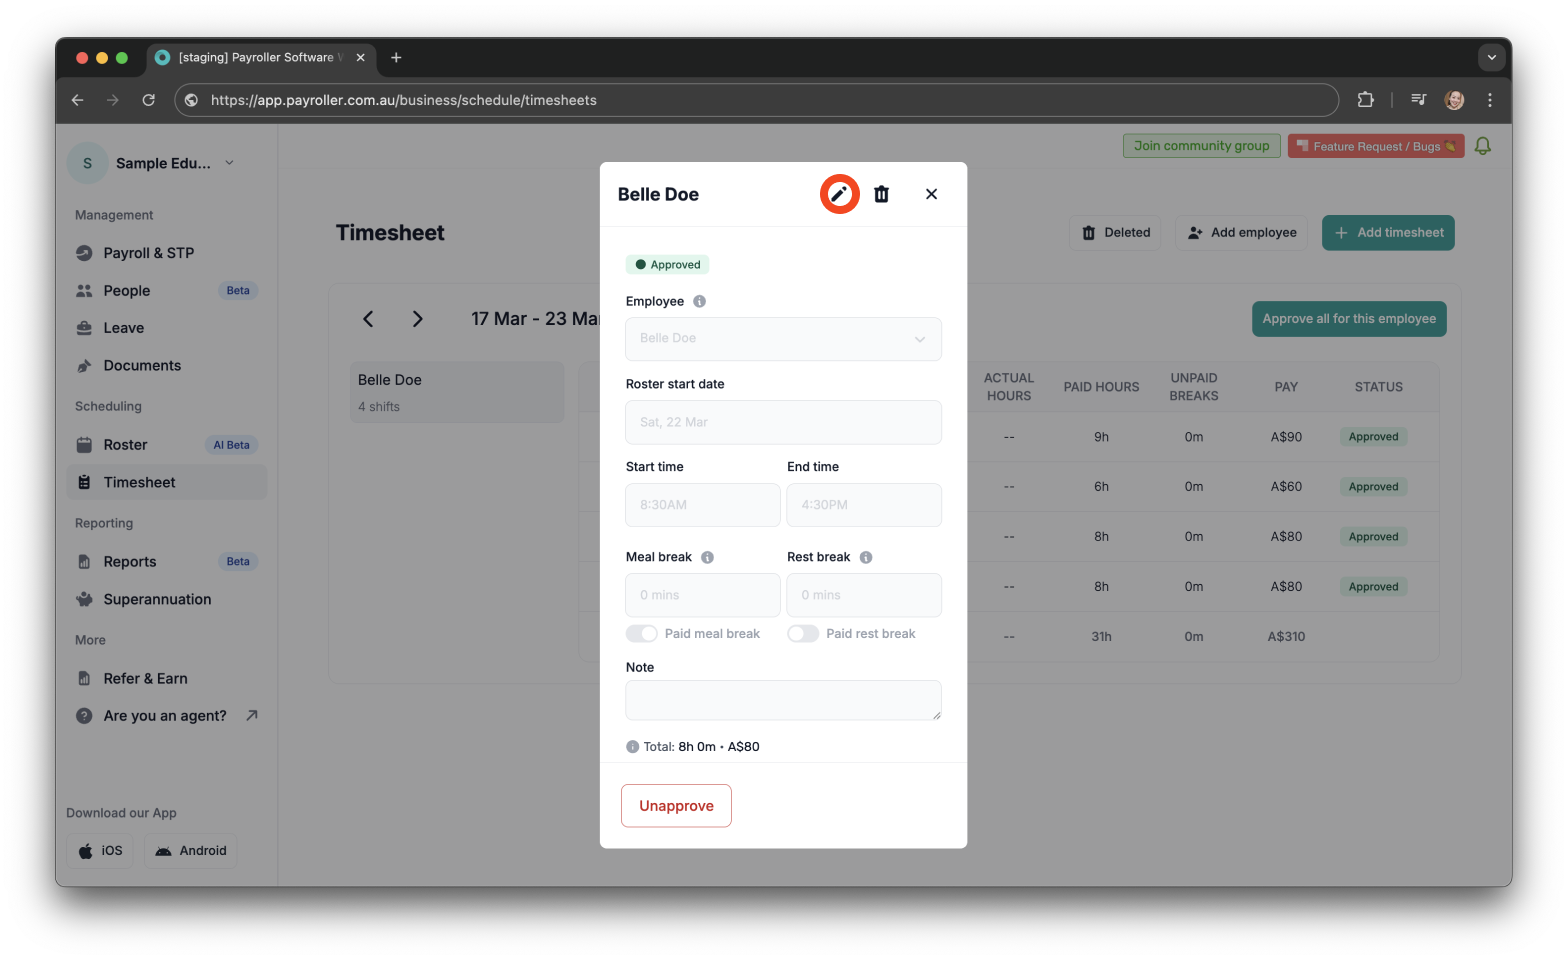Click the Android app download button
The width and height of the screenshot is (1568, 960).
click(x=191, y=851)
